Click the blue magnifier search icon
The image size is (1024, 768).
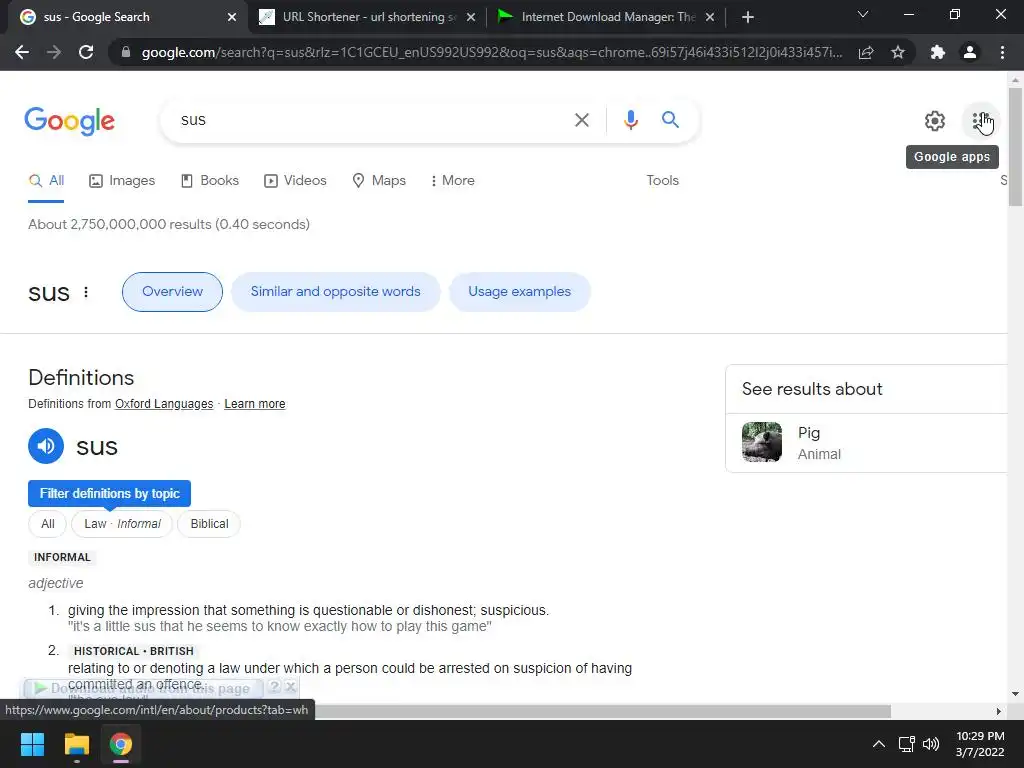670,120
